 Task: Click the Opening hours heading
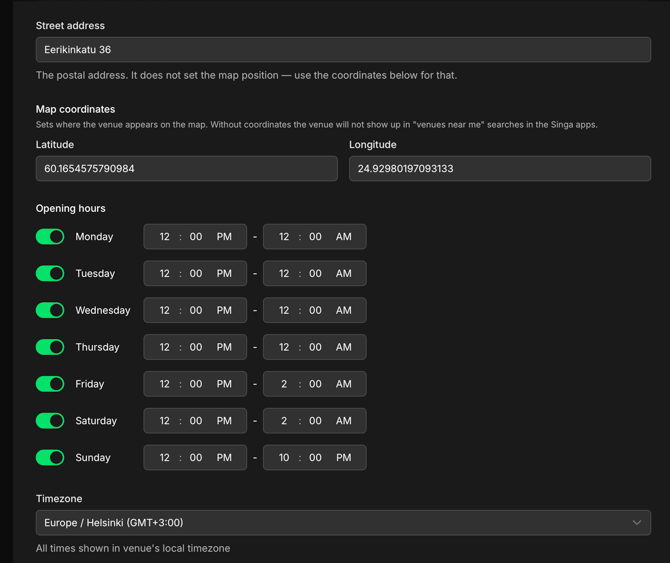(x=71, y=208)
